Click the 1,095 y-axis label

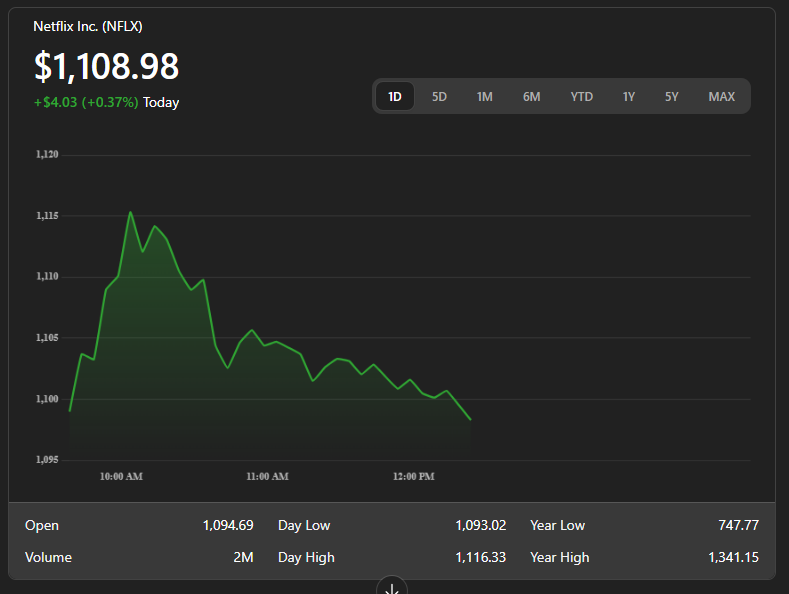point(47,460)
